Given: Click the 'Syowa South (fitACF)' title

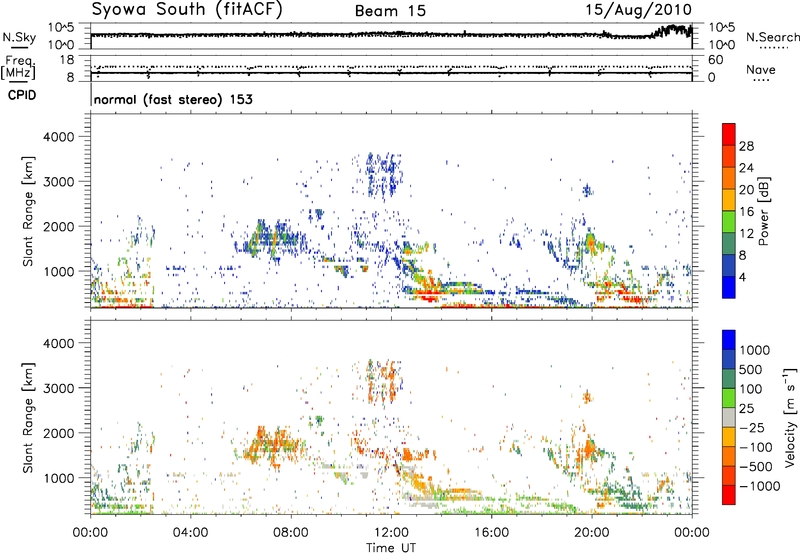Looking at the screenshot, I should click(x=186, y=9).
